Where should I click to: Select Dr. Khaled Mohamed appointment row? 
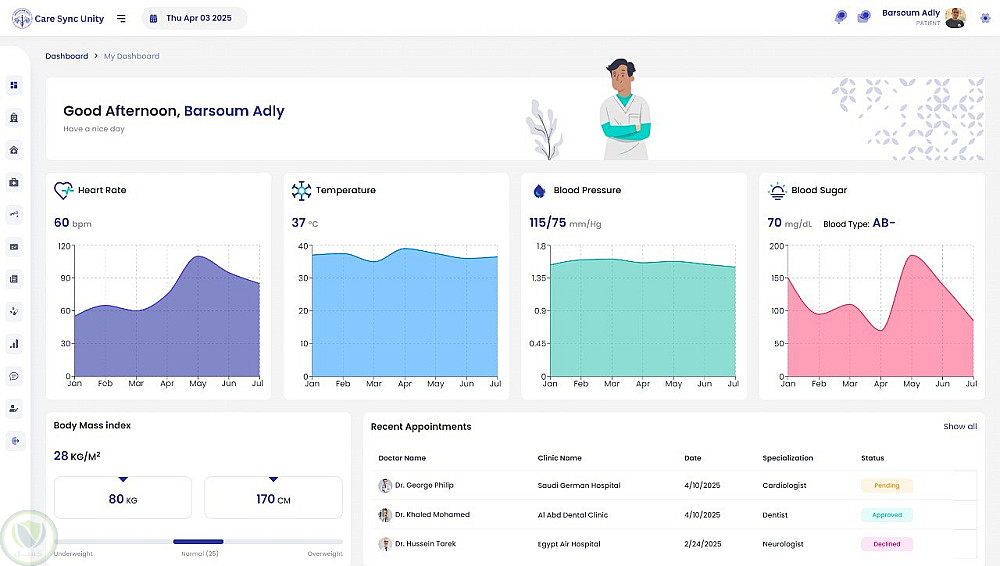[x=673, y=515]
